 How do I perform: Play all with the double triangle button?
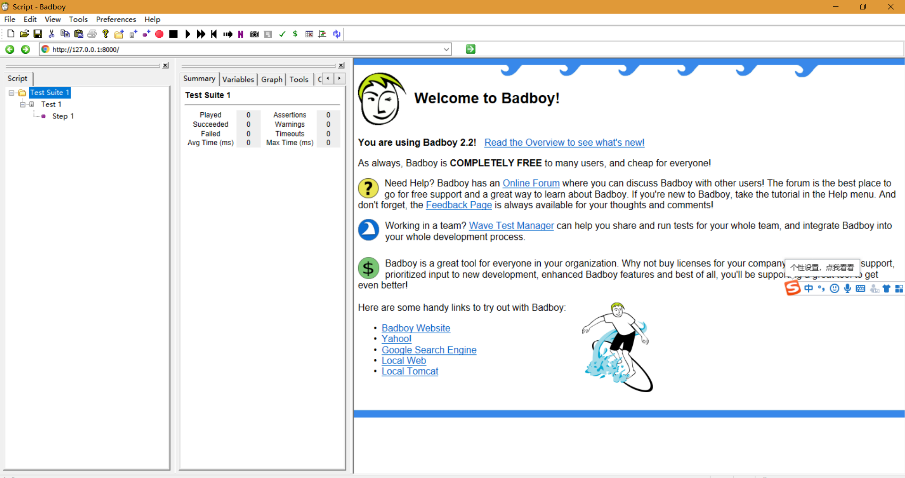pos(201,34)
